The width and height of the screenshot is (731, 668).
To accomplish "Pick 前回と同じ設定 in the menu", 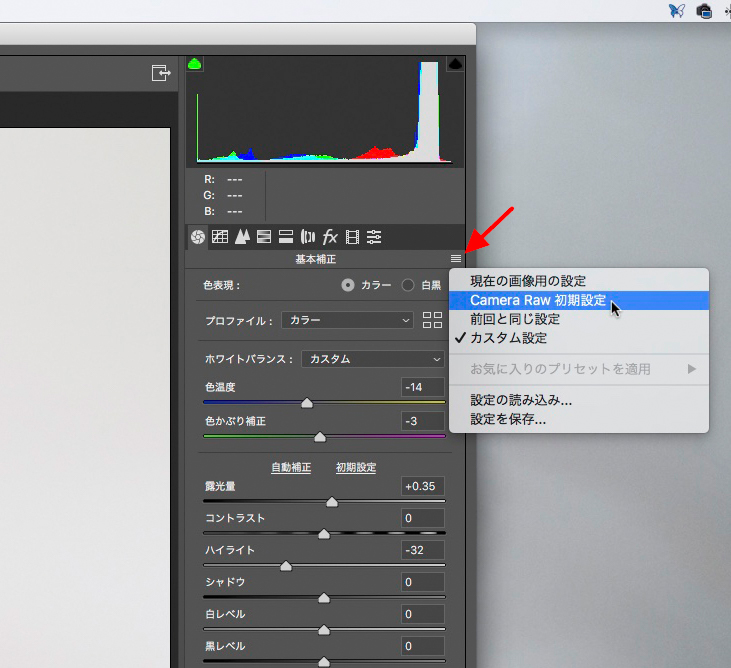I will (515, 319).
